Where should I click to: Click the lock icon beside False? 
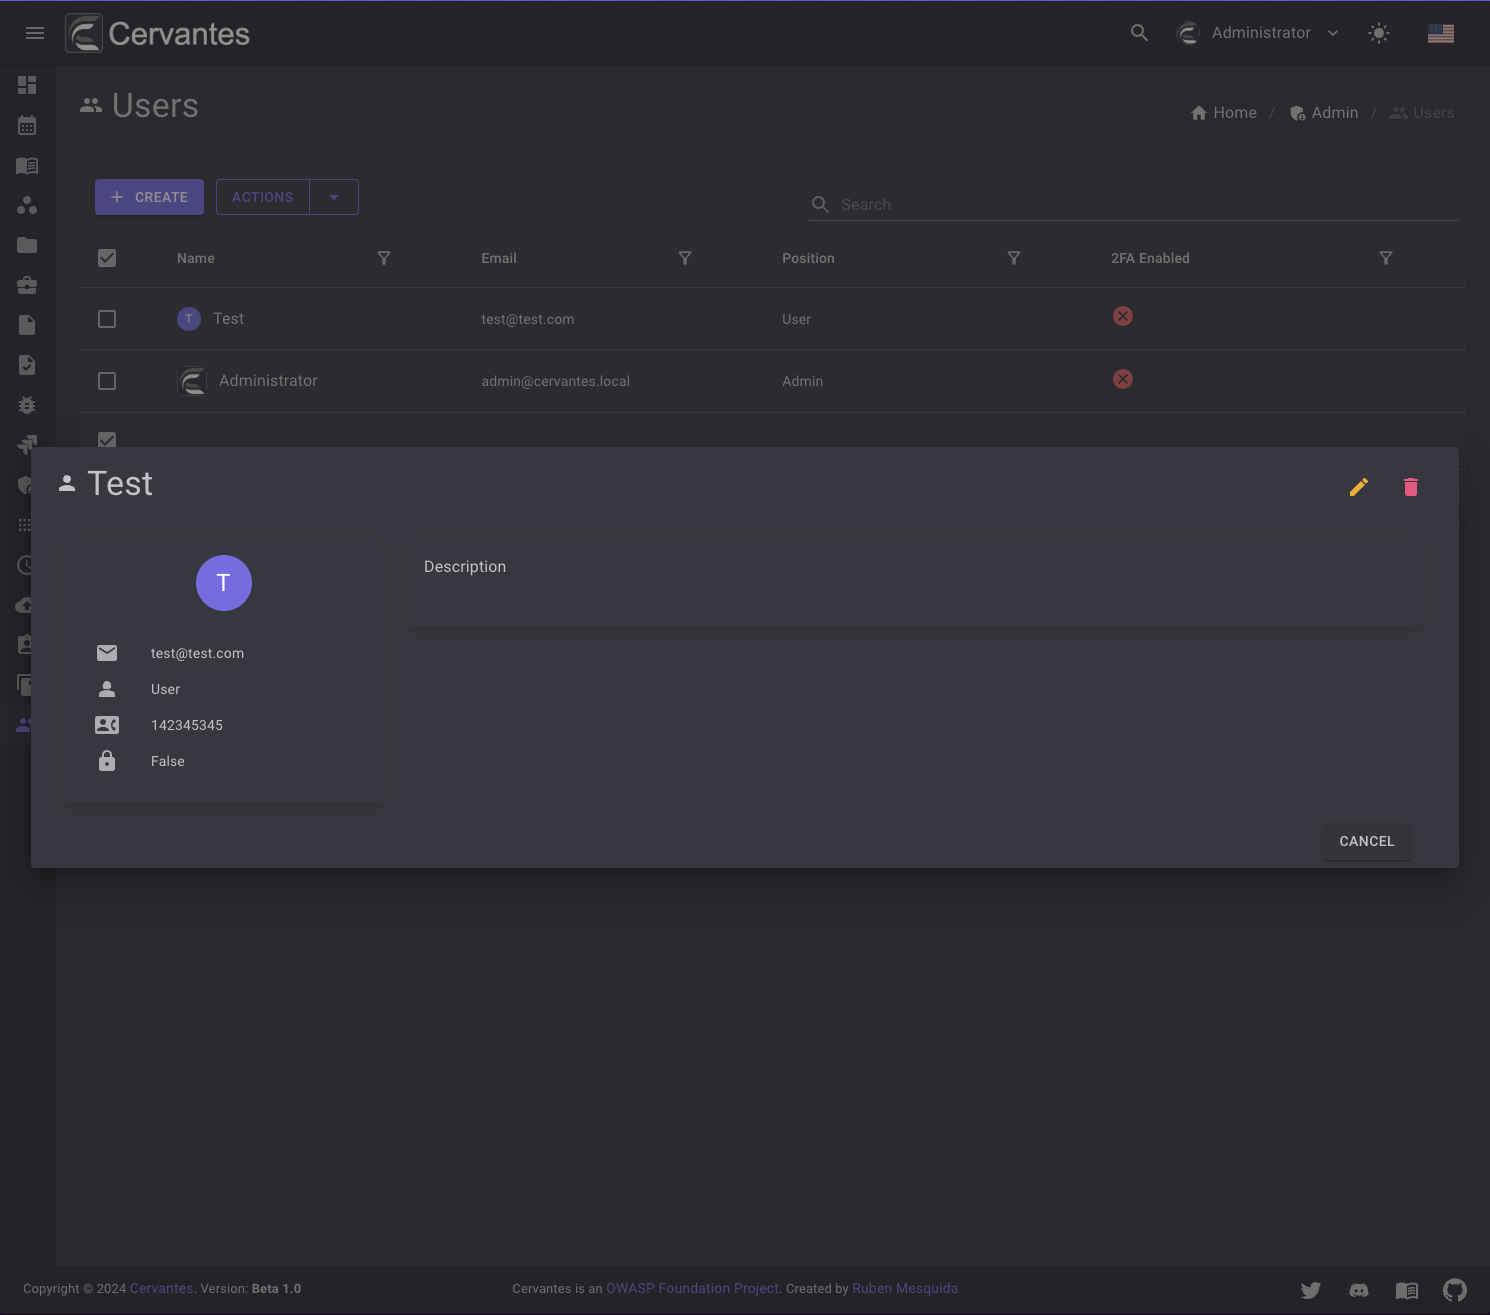pyautogui.click(x=107, y=761)
